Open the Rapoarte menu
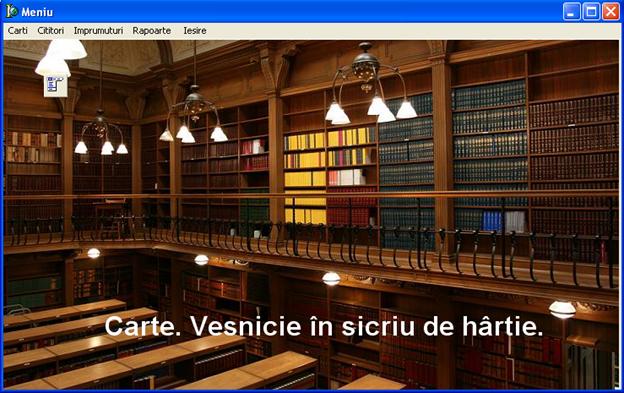The image size is (624, 393). [x=152, y=31]
